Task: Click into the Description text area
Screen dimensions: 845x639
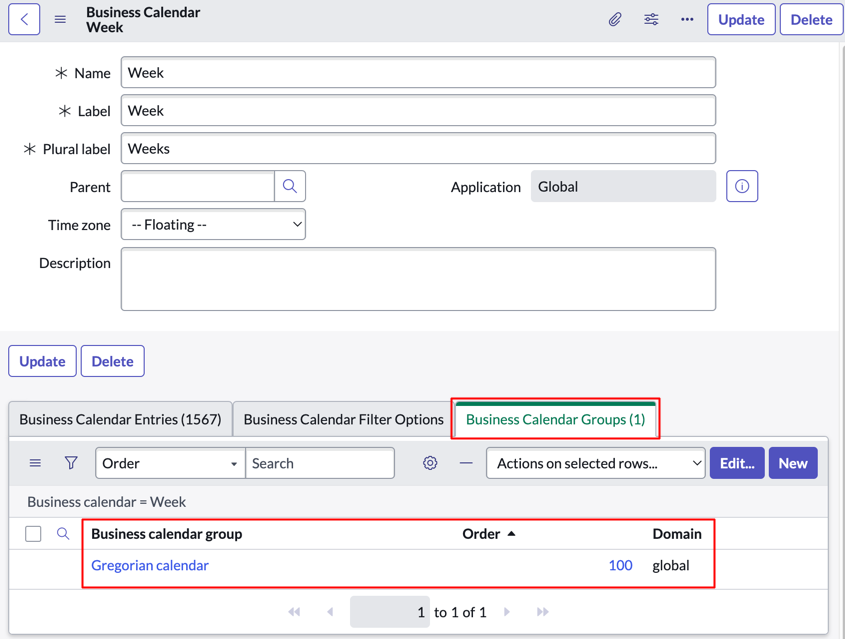Action: click(418, 279)
